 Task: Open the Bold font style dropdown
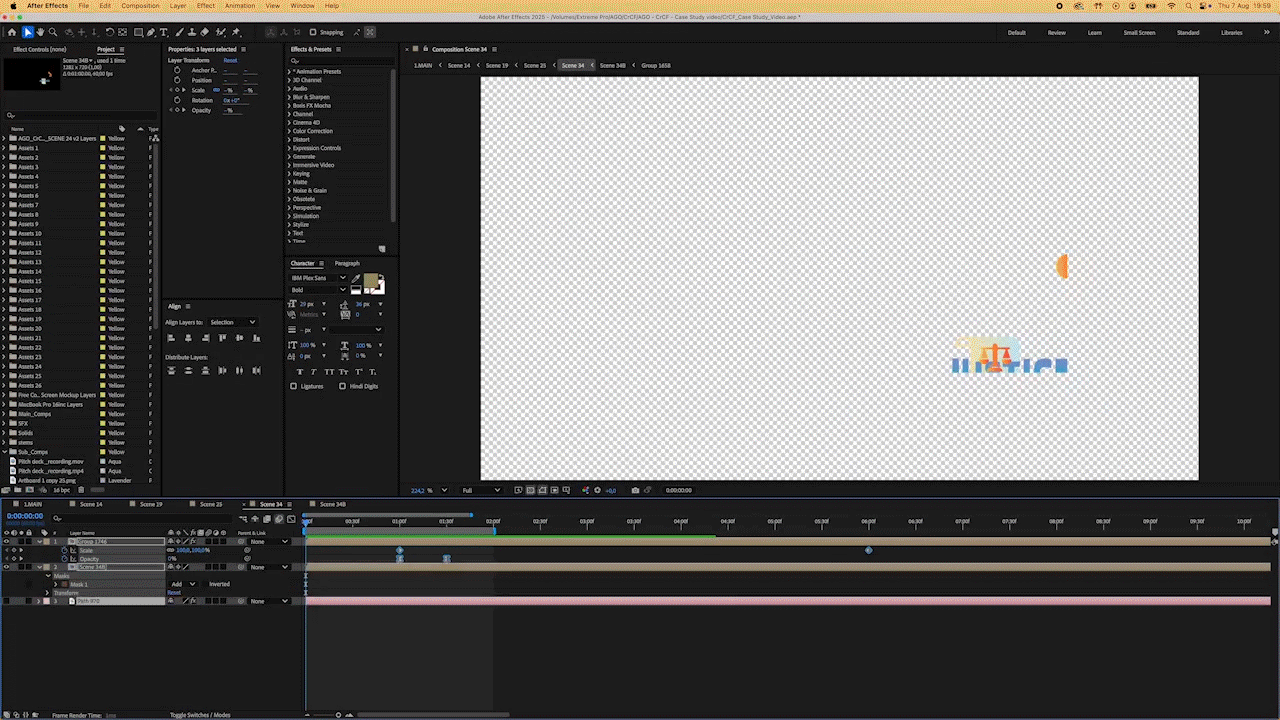pos(317,290)
